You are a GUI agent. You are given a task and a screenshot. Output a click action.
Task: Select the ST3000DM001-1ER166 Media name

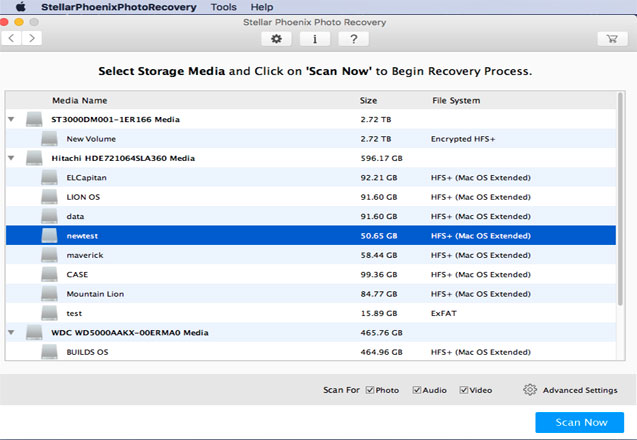pyautogui.click(x=115, y=119)
